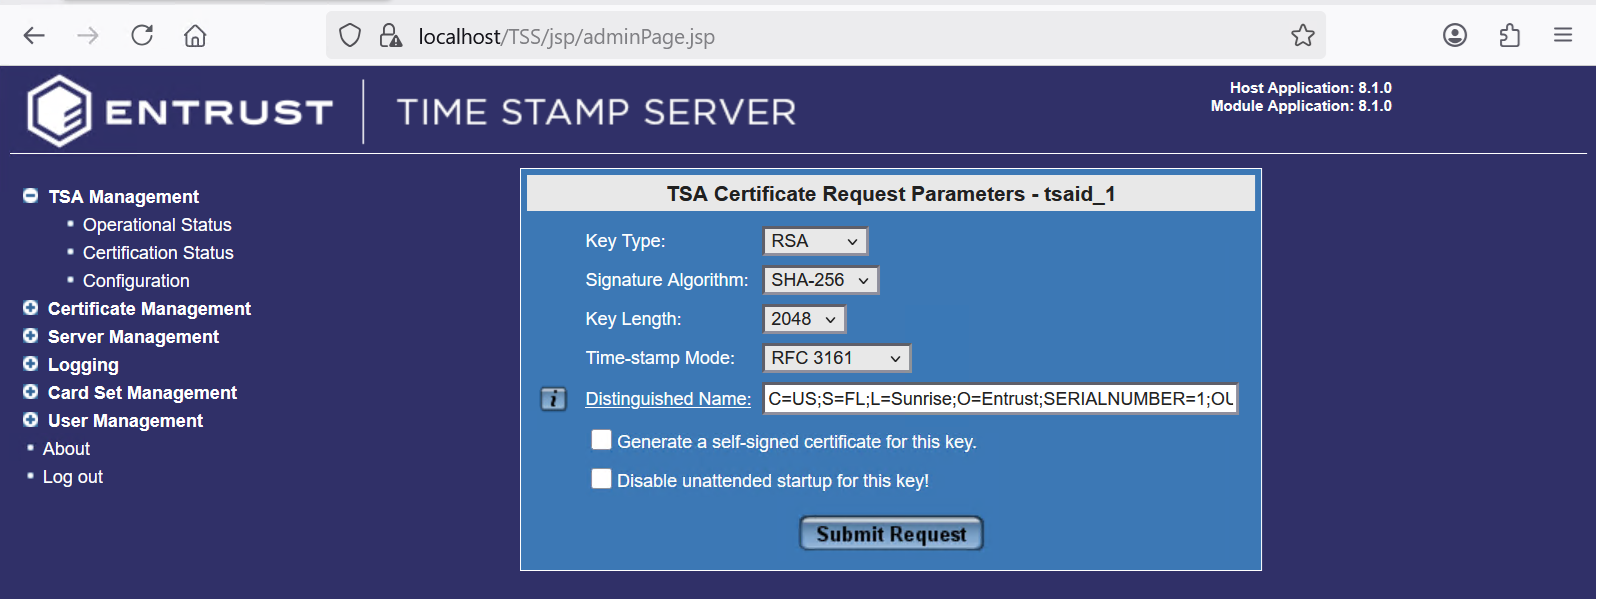Open Certification Status page
This screenshot has width=1603, height=599.
coord(158,253)
